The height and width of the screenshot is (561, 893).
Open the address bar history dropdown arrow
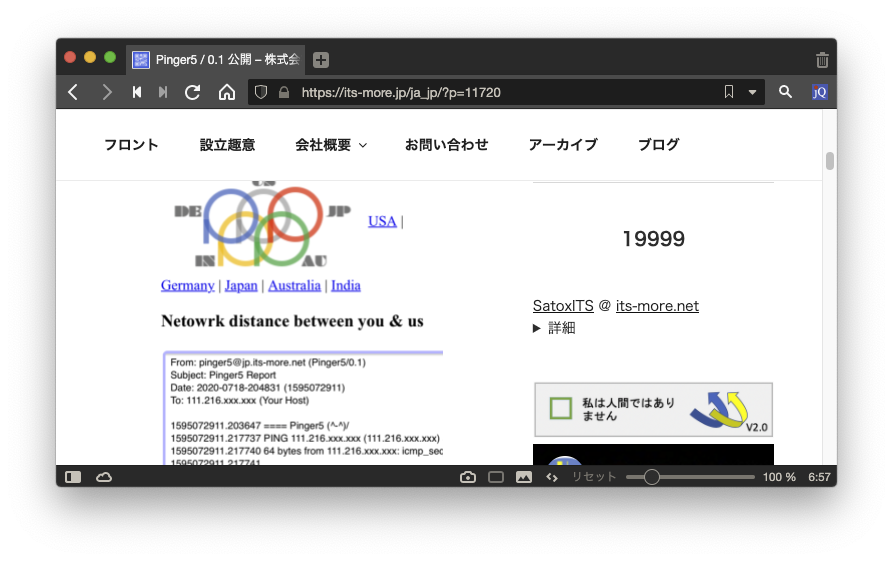pyautogui.click(x=752, y=92)
